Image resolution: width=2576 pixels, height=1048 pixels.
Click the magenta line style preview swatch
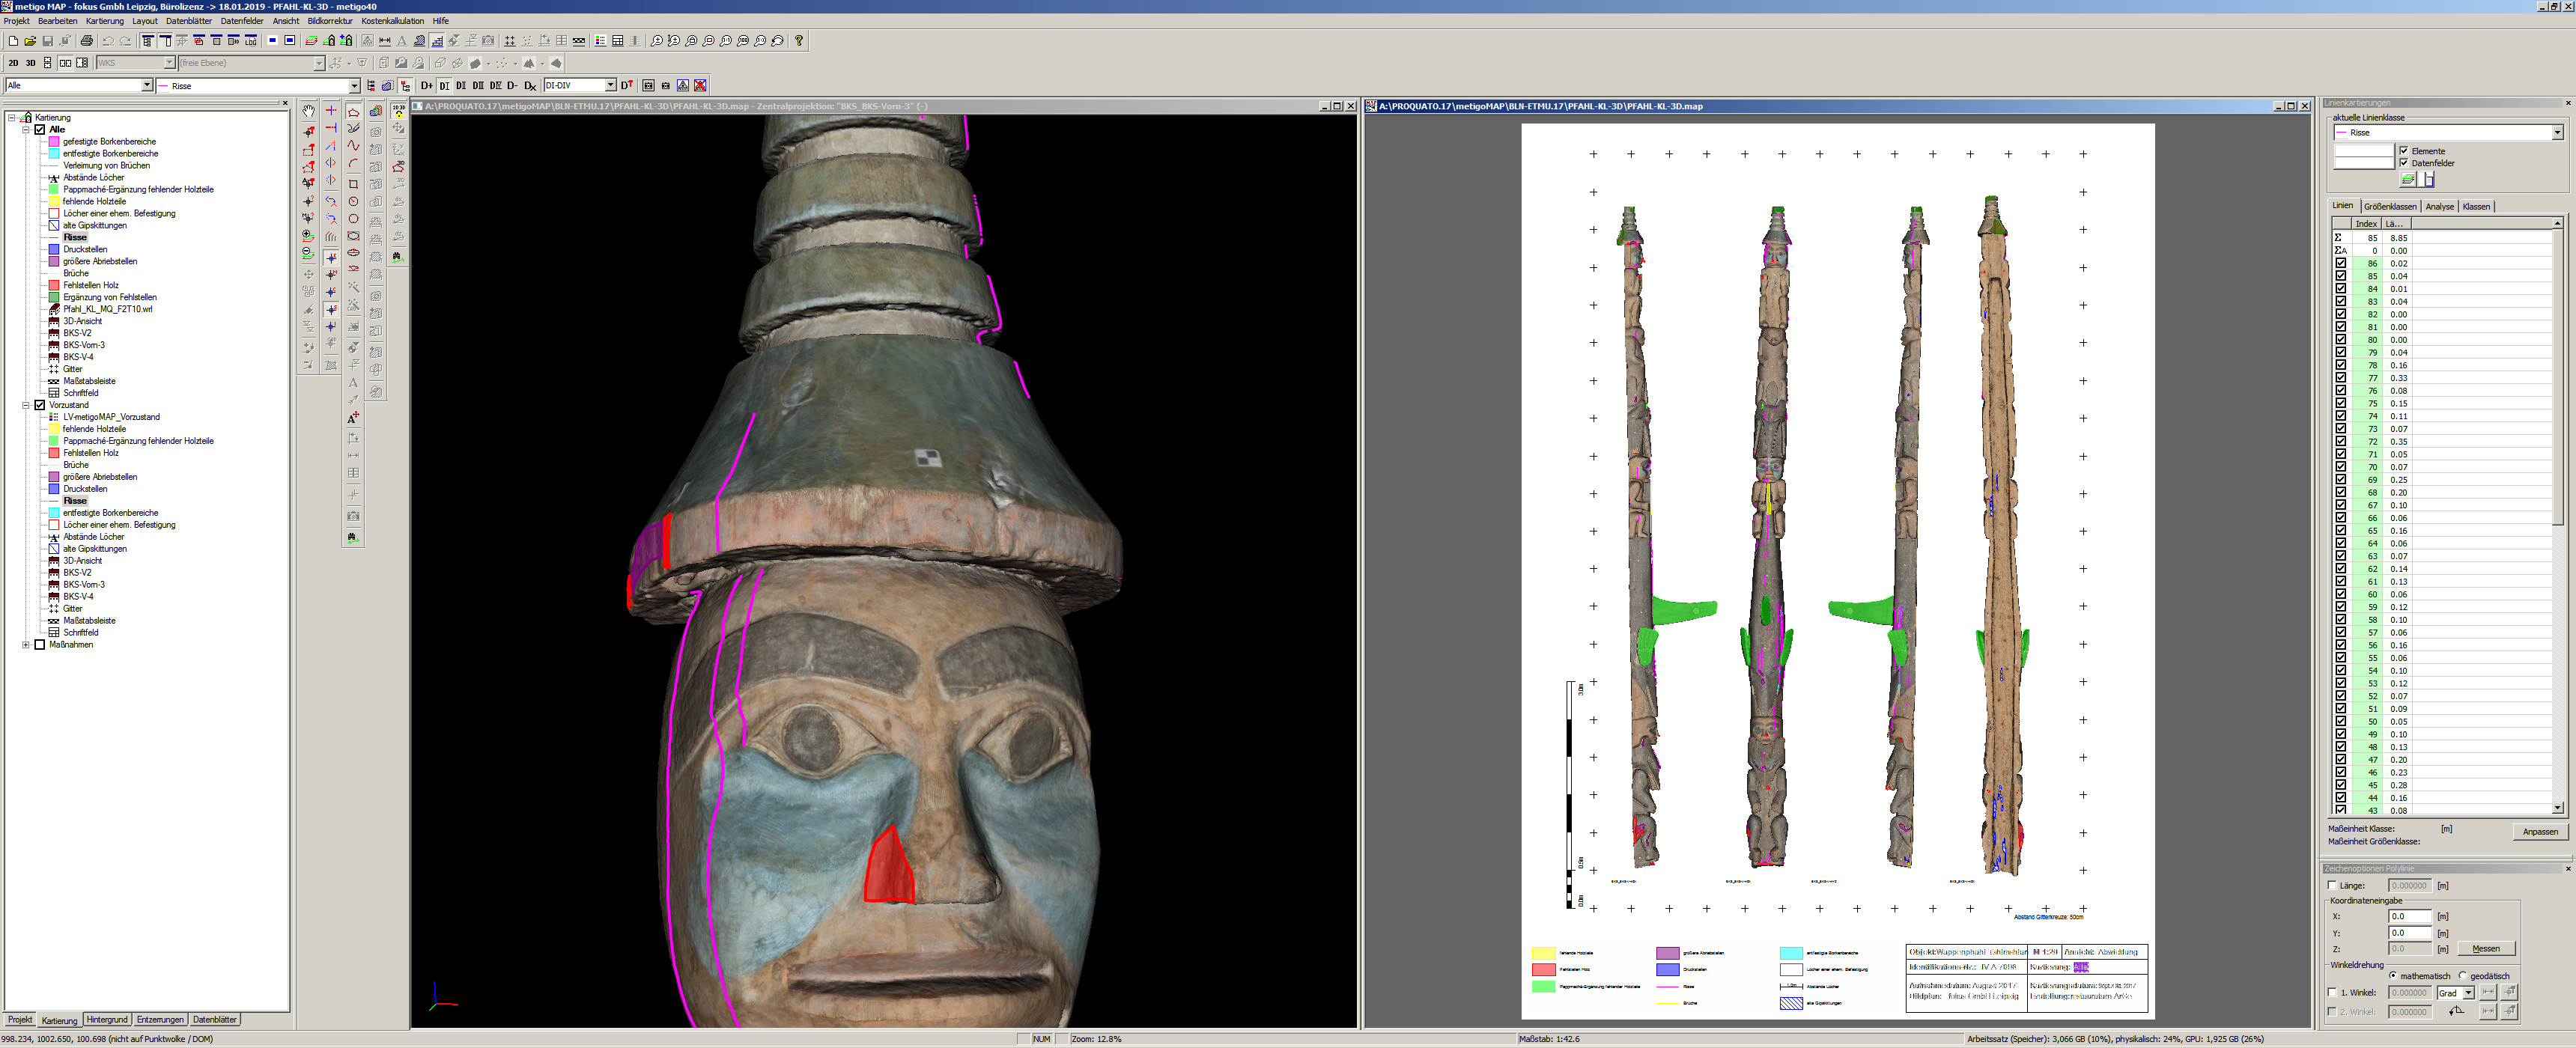2364,157
